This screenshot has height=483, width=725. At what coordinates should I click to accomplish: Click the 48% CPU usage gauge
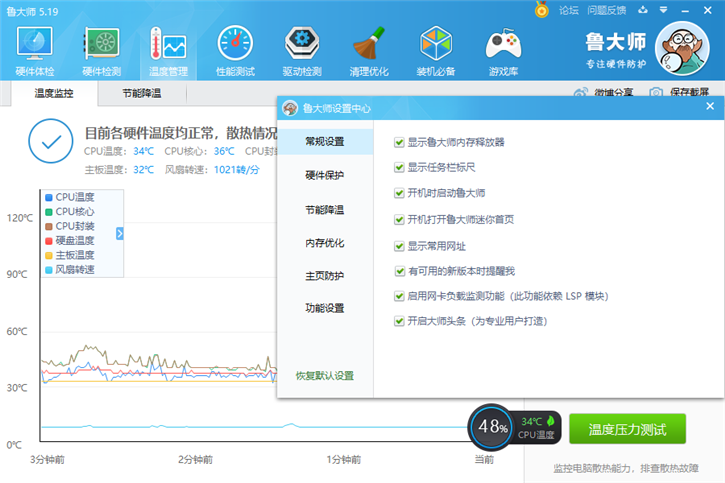tap(491, 427)
